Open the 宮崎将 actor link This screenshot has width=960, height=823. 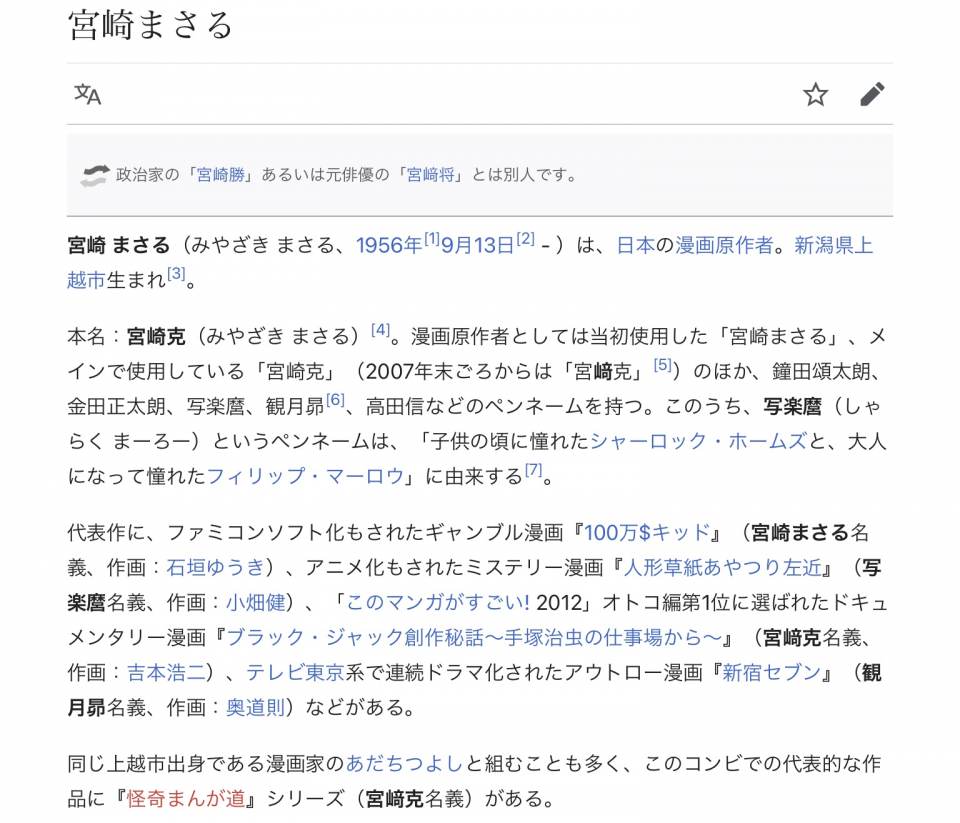click(431, 175)
